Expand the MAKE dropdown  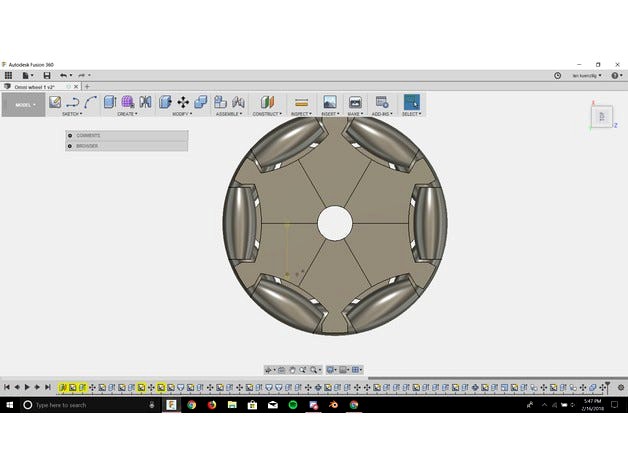pos(355,114)
